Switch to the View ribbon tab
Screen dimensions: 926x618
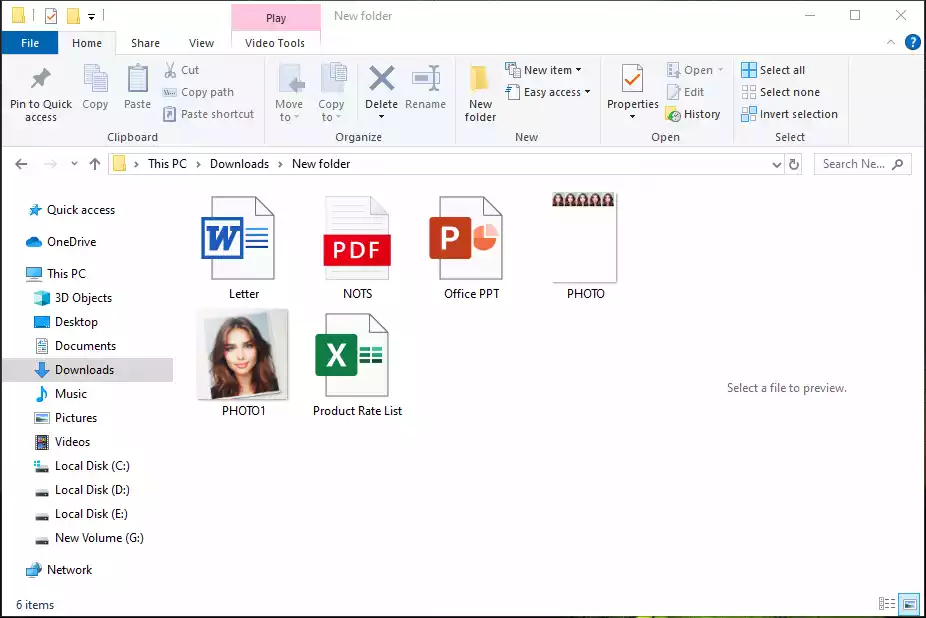202,43
